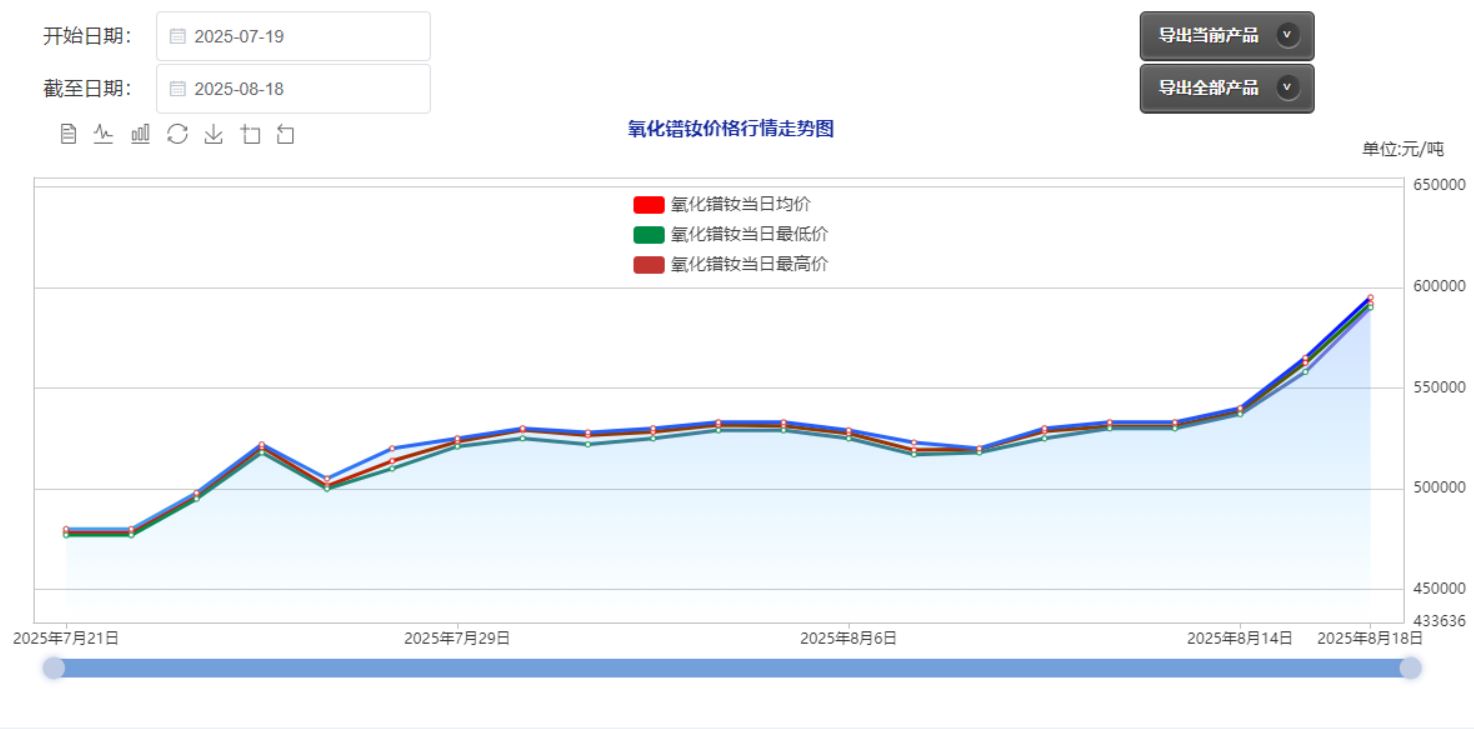The image size is (1474, 729).
Task: Click the right handle of zoom slider
Action: pyautogui.click(x=1410, y=668)
